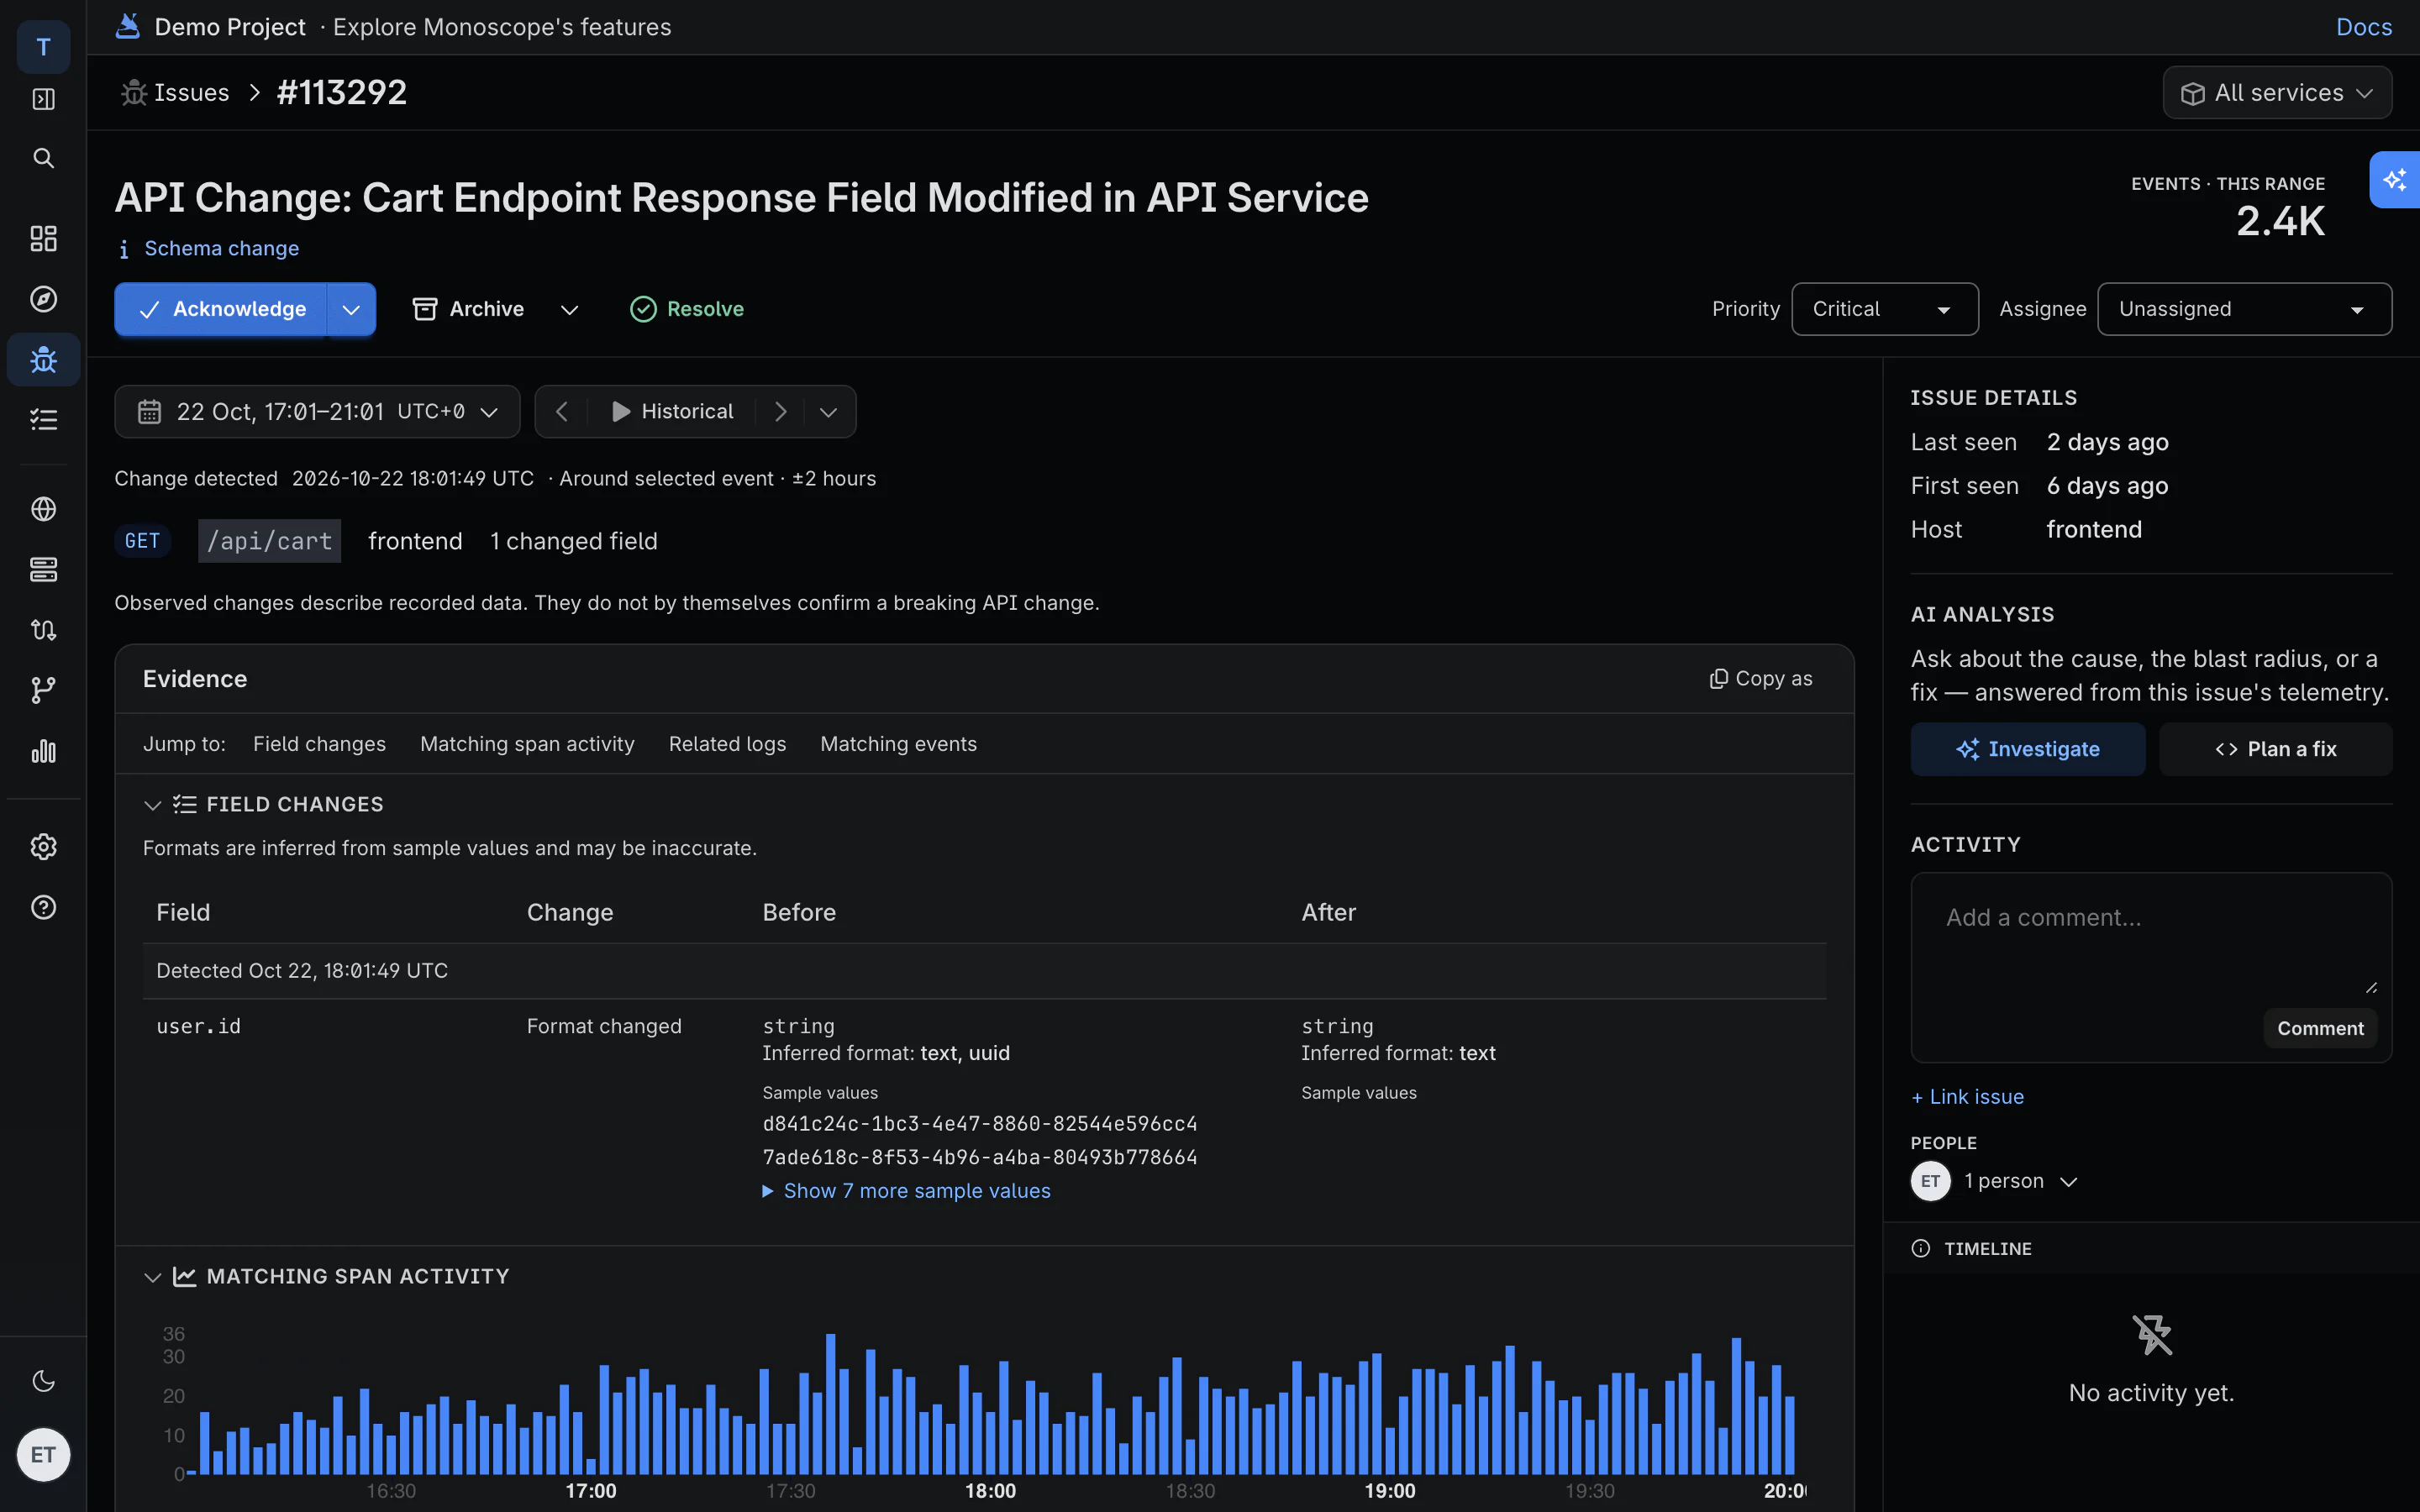This screenshot has width=2420, height=1512.
Task: Click the Plan a fix button
Action: pos(2275,749)
